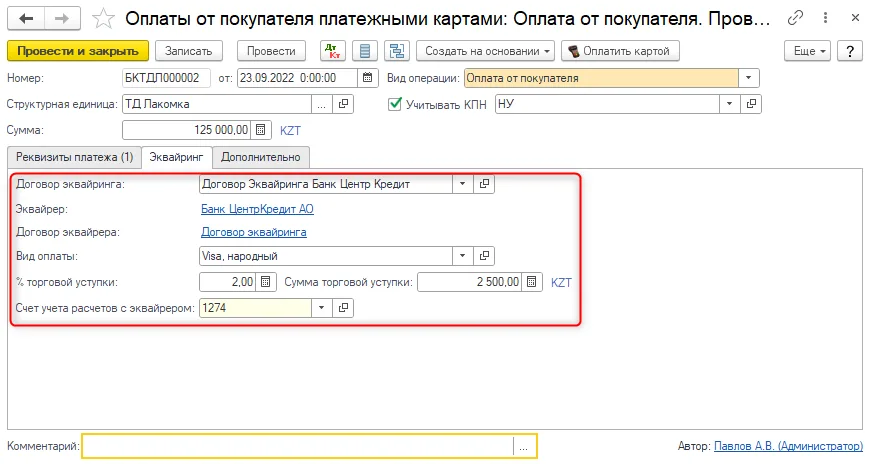
Task: Open help with the question mark button
Action: [850, 51]
